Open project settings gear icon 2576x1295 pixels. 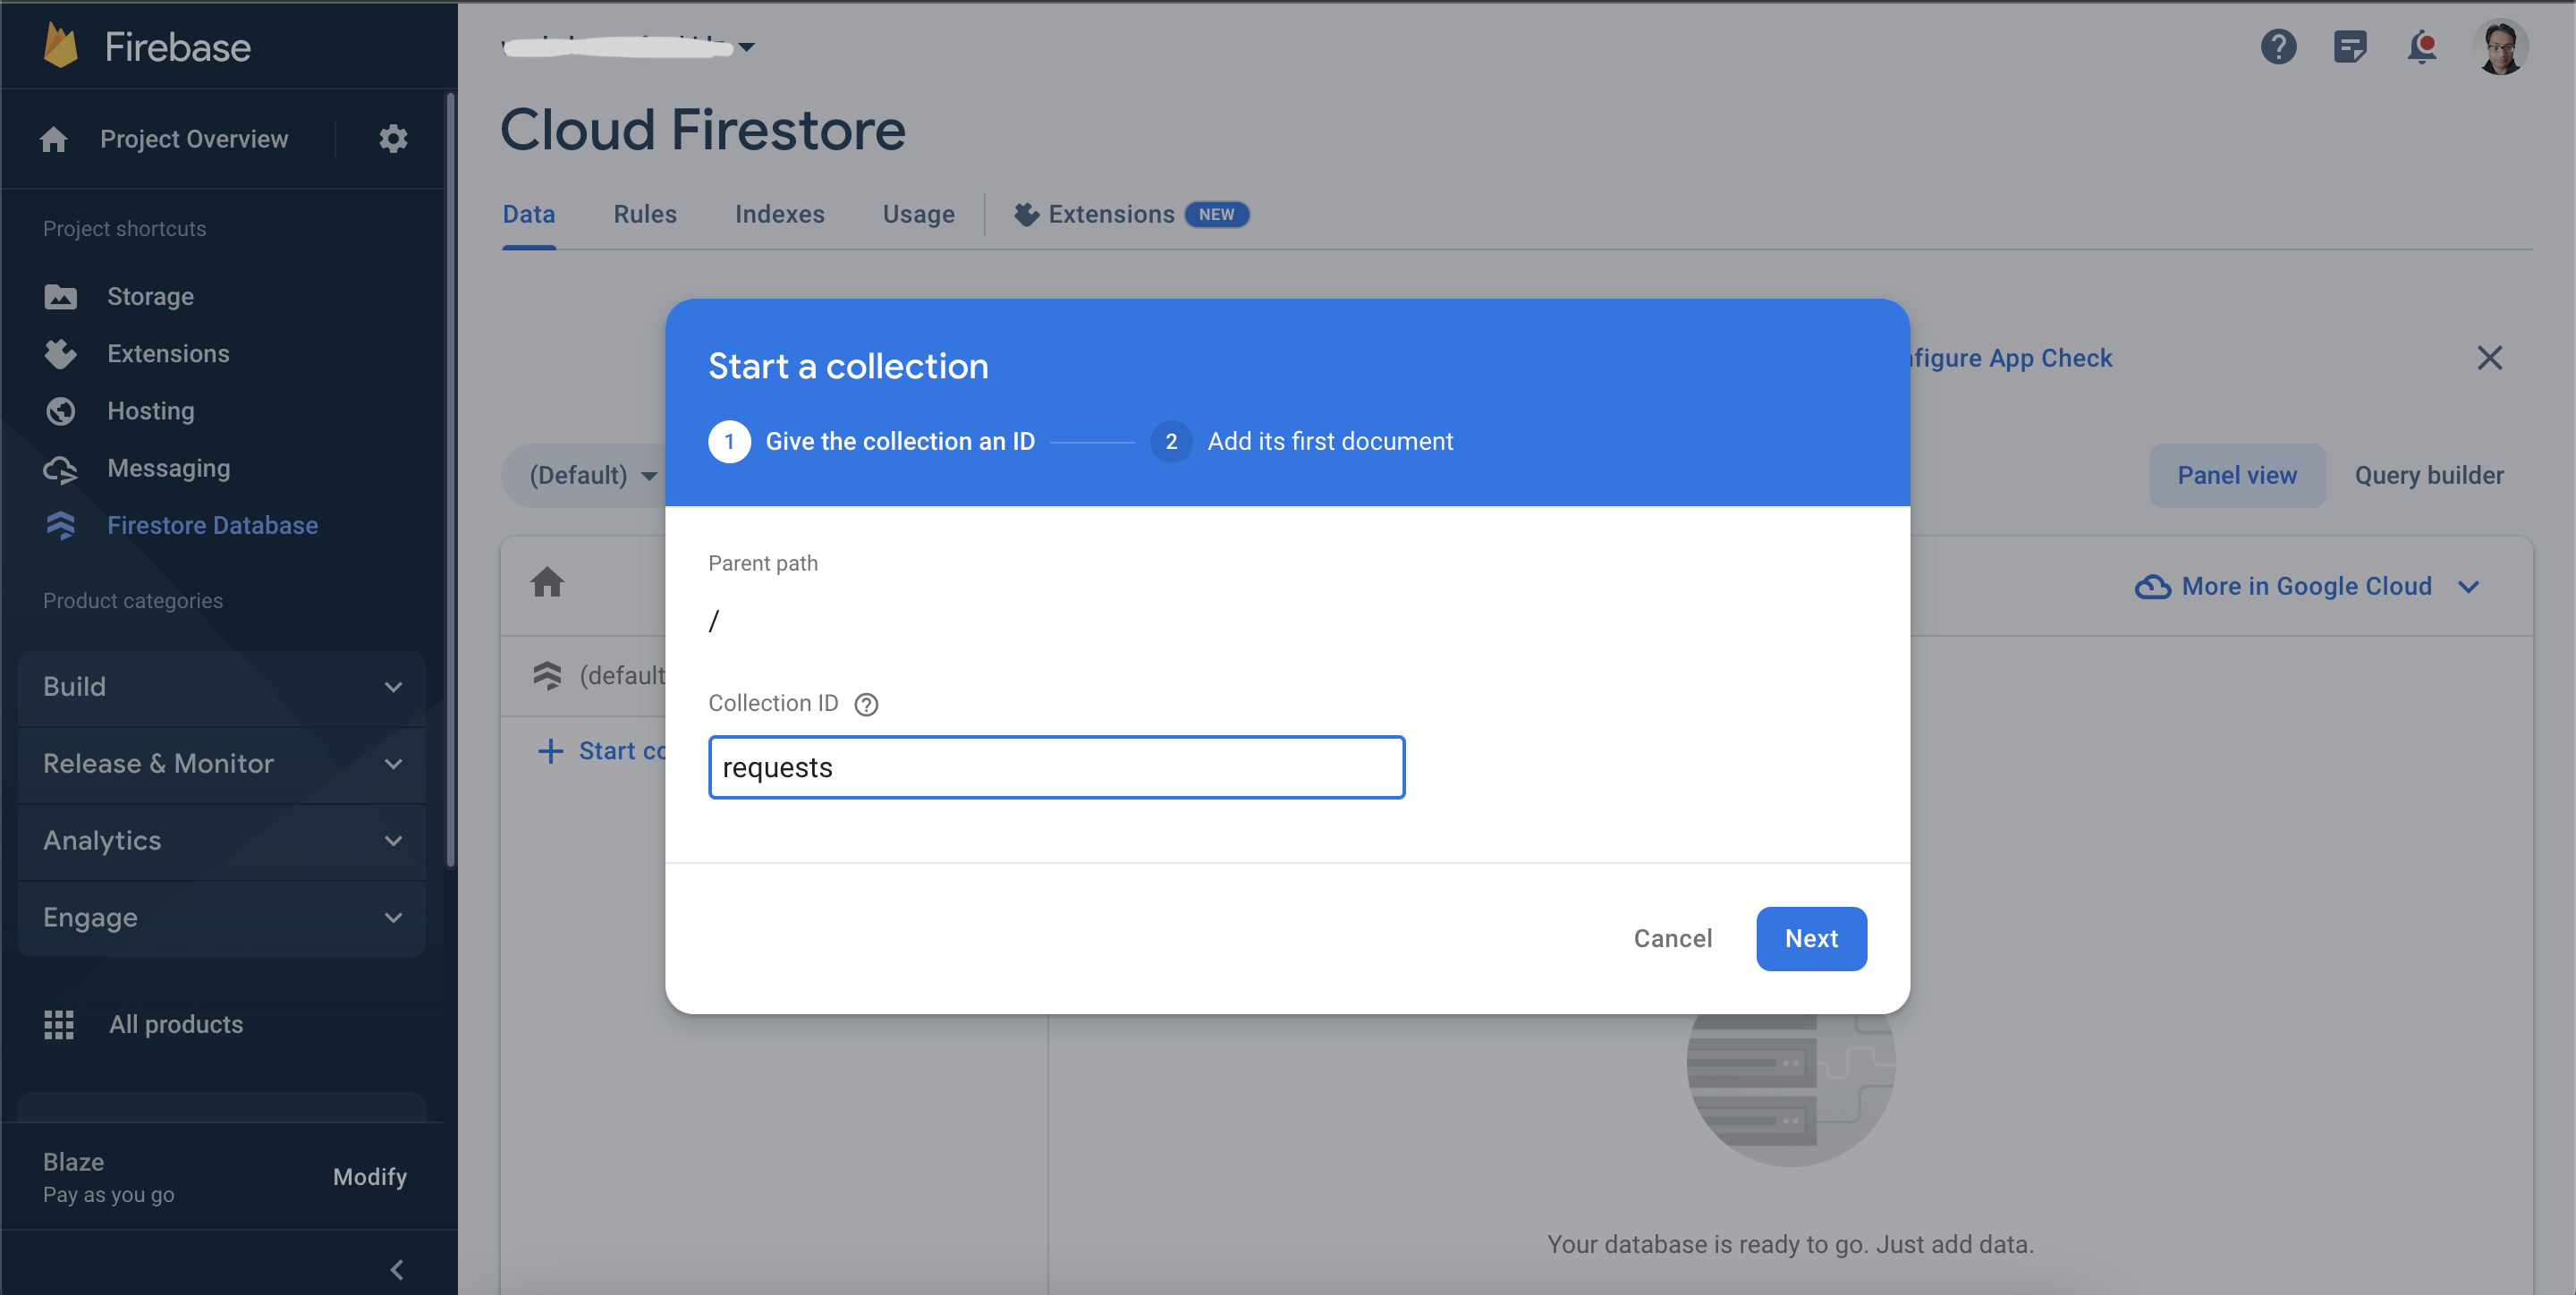pos(393,139)
